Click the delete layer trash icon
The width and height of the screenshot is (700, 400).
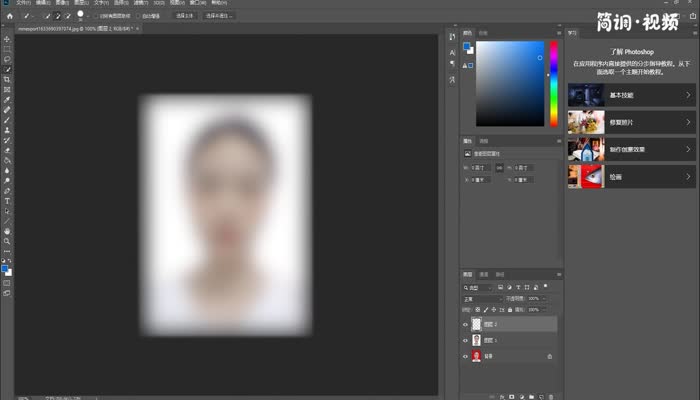click(549, 394)
